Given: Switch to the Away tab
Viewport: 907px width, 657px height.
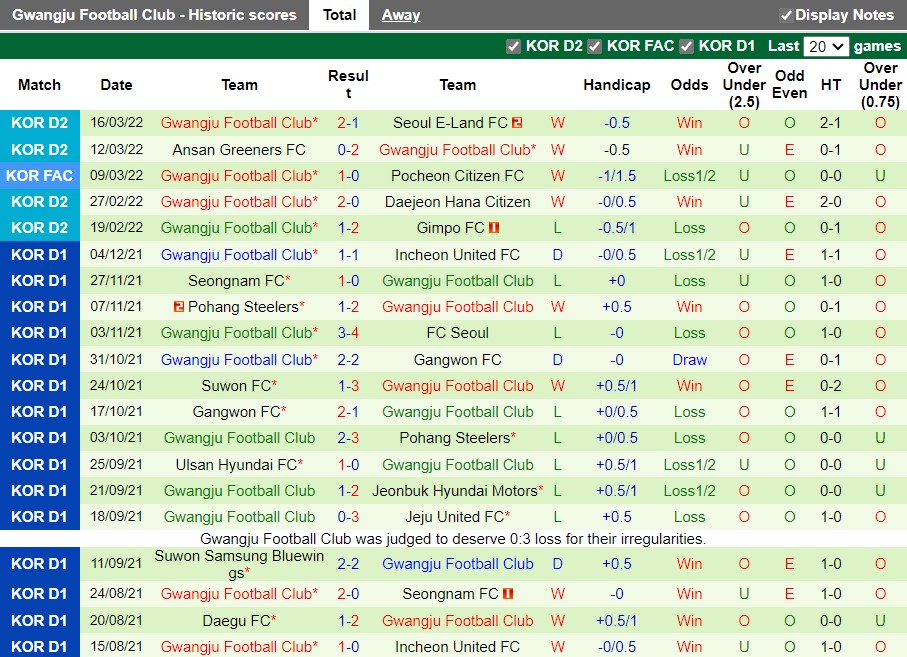Looking at the screenshot, I should (x=401, y=15).
